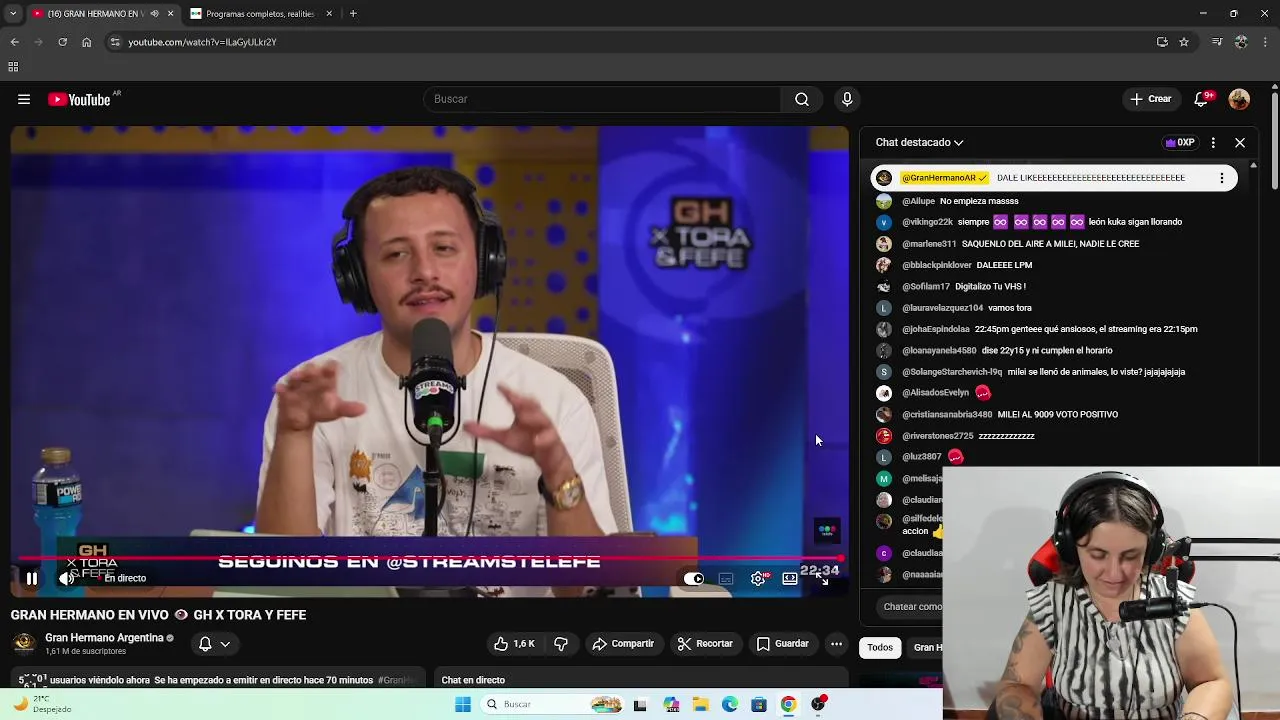This screenshot has width=1280, height=720.
Task: Seek on the red video progress bar
Action: tap(430, 559)
